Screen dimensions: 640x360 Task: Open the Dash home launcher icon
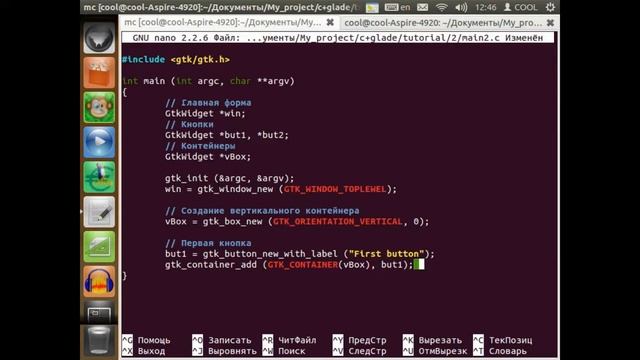click(99, 38)
